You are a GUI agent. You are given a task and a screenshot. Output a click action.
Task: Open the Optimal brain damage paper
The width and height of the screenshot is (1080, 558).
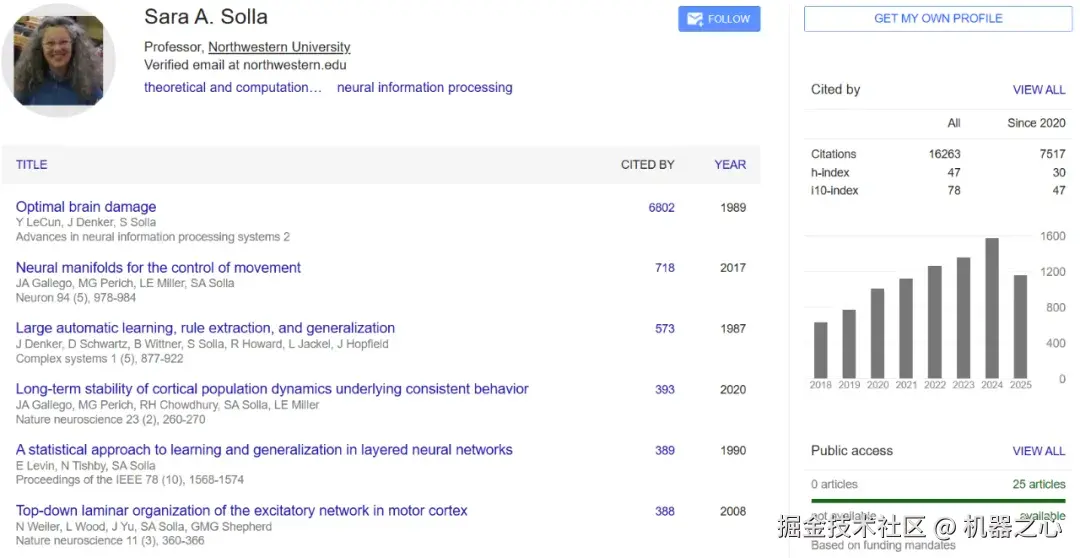tap(86, 207)
